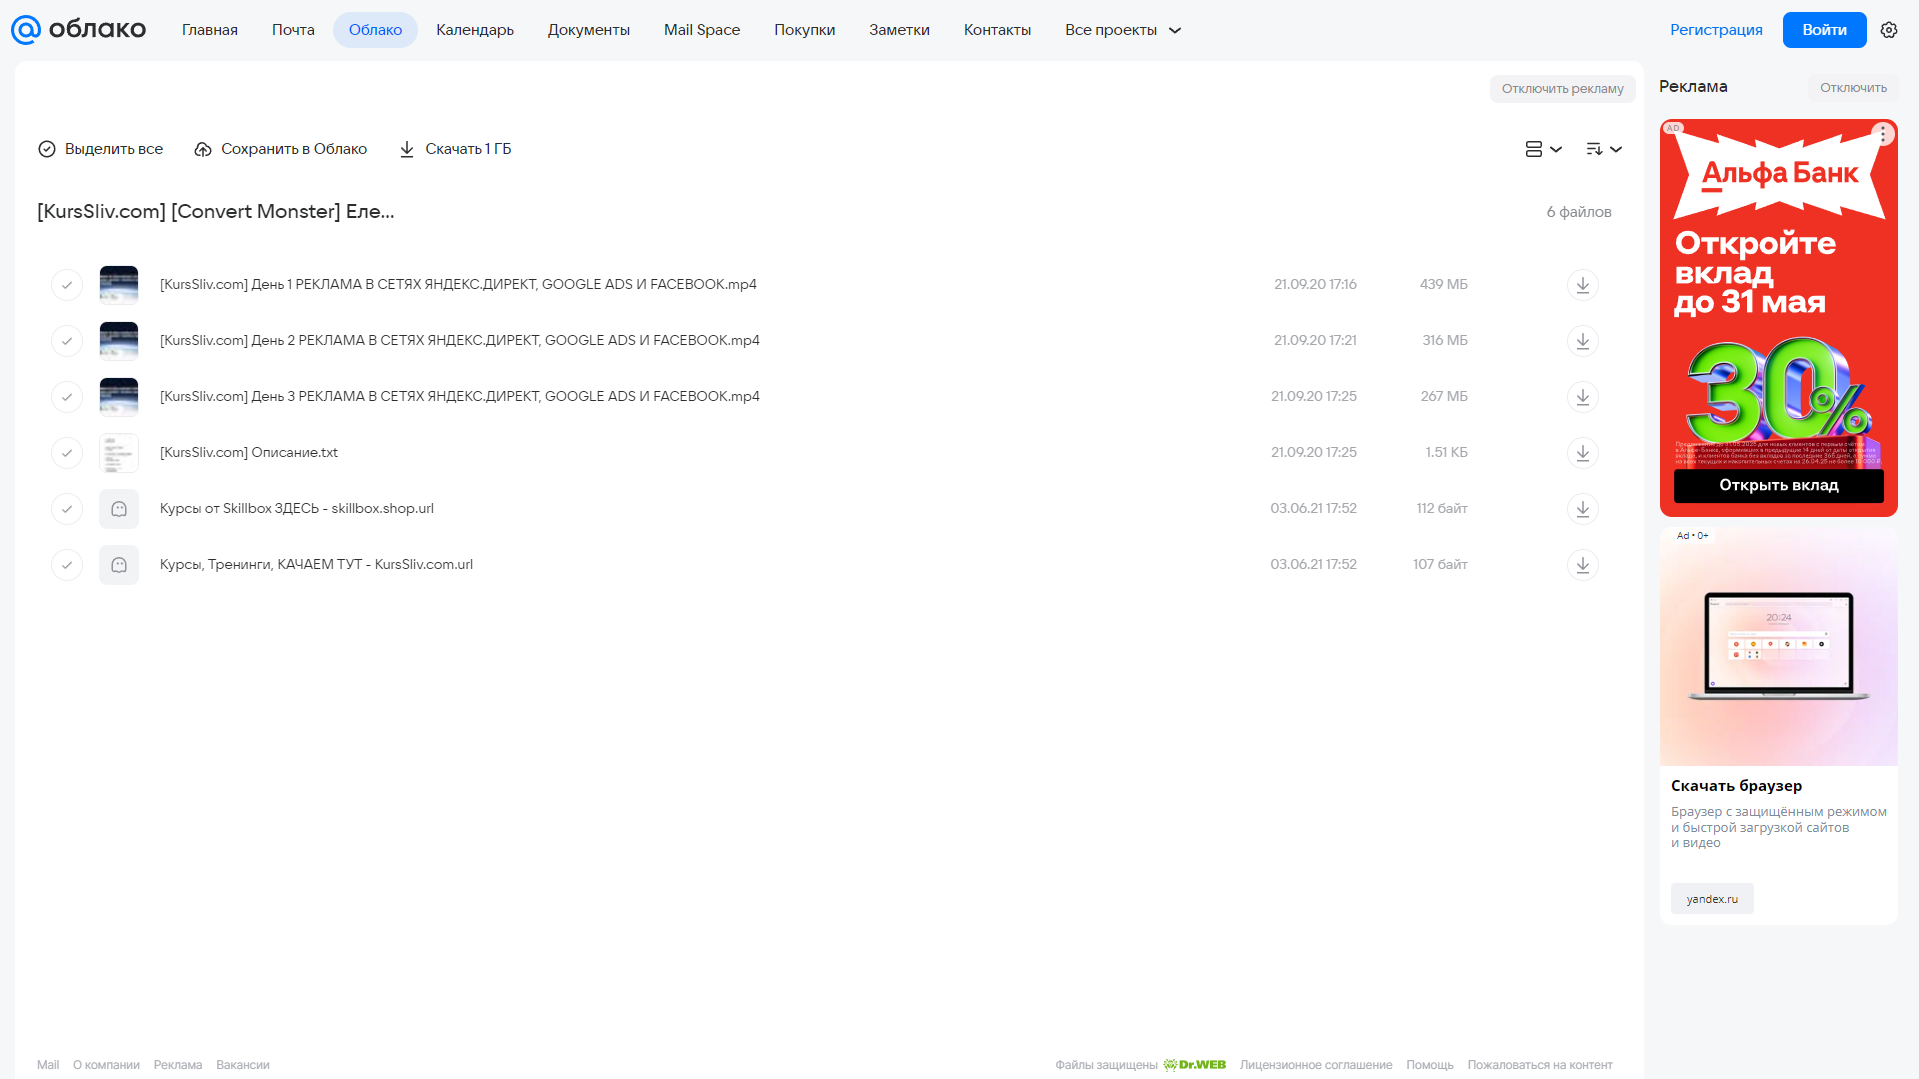Download the KursSliv.com.url file
This screenshot has height=1079, width=1919.
point(1582,565)
